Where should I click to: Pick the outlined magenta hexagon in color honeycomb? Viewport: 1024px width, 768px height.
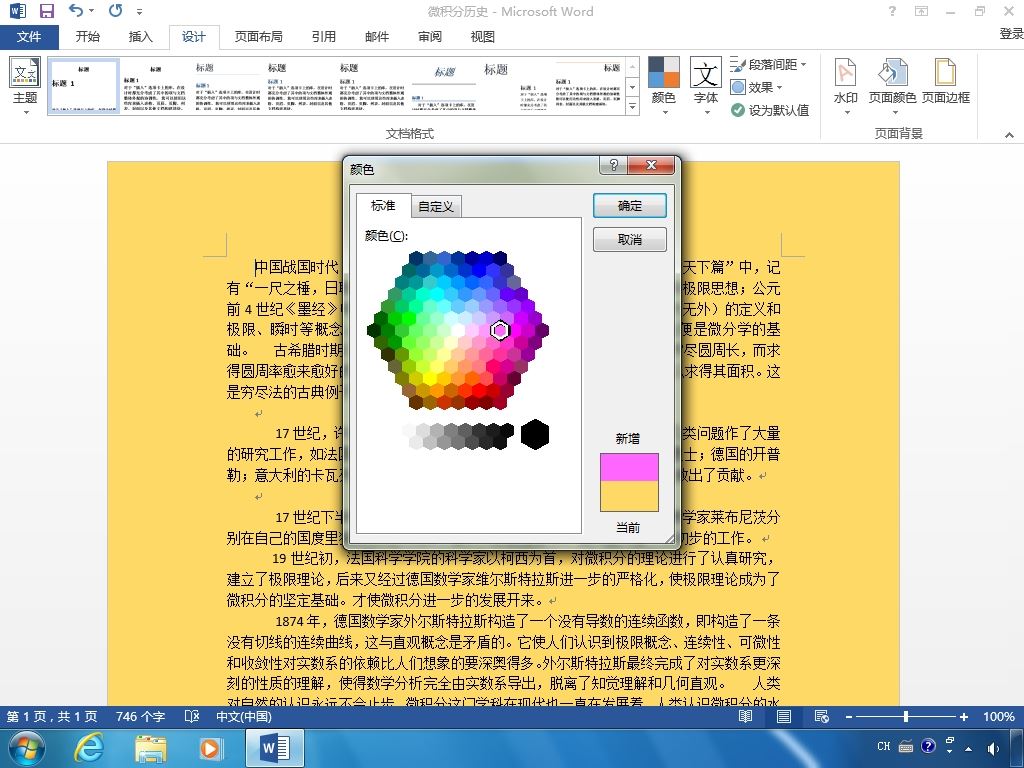click(x=500, y=330)
